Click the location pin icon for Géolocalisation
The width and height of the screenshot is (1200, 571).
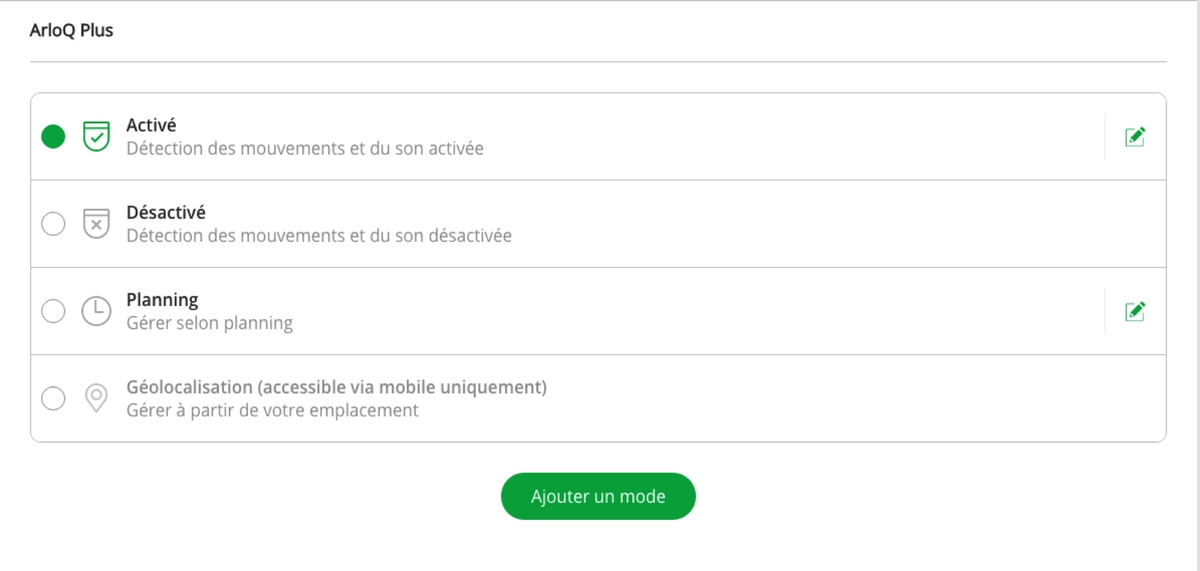(96, 398)
